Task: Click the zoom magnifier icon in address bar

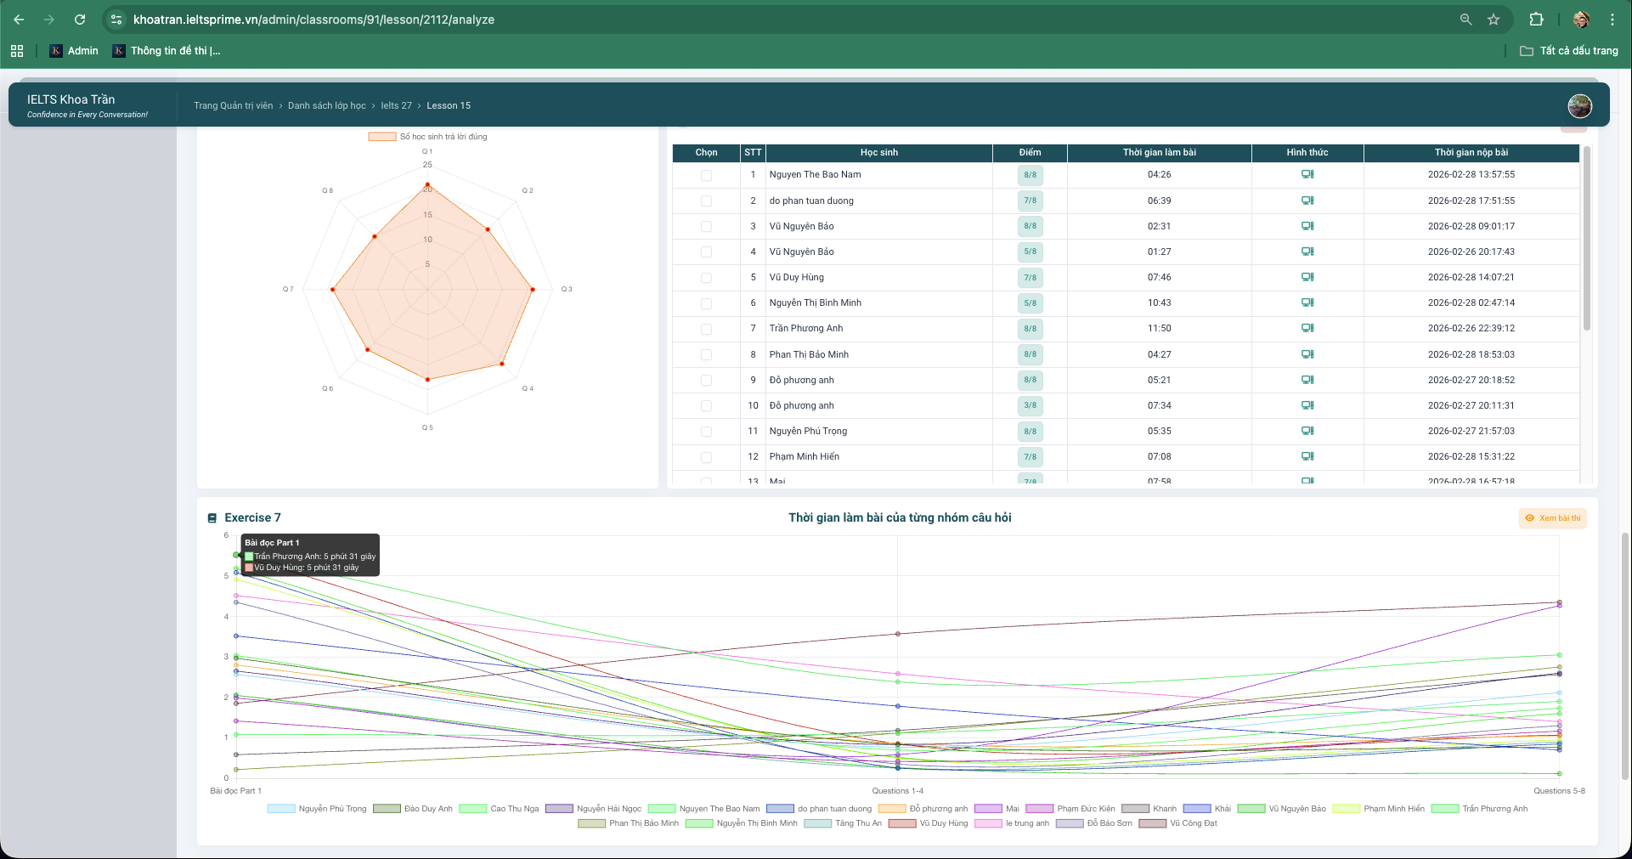Action: click(x=1465, y=19)
